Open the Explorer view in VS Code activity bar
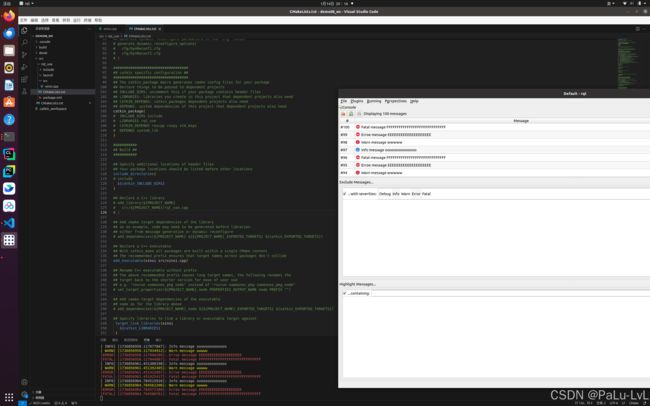Image resolution: width=650 pixels, height=406 pixels. pos(24,30)
